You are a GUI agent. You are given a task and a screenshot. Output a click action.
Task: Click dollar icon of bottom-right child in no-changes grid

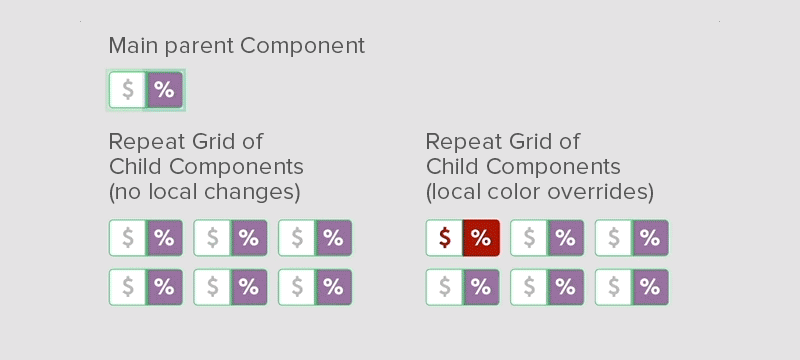pyautogui.click(x=297, y=287)
